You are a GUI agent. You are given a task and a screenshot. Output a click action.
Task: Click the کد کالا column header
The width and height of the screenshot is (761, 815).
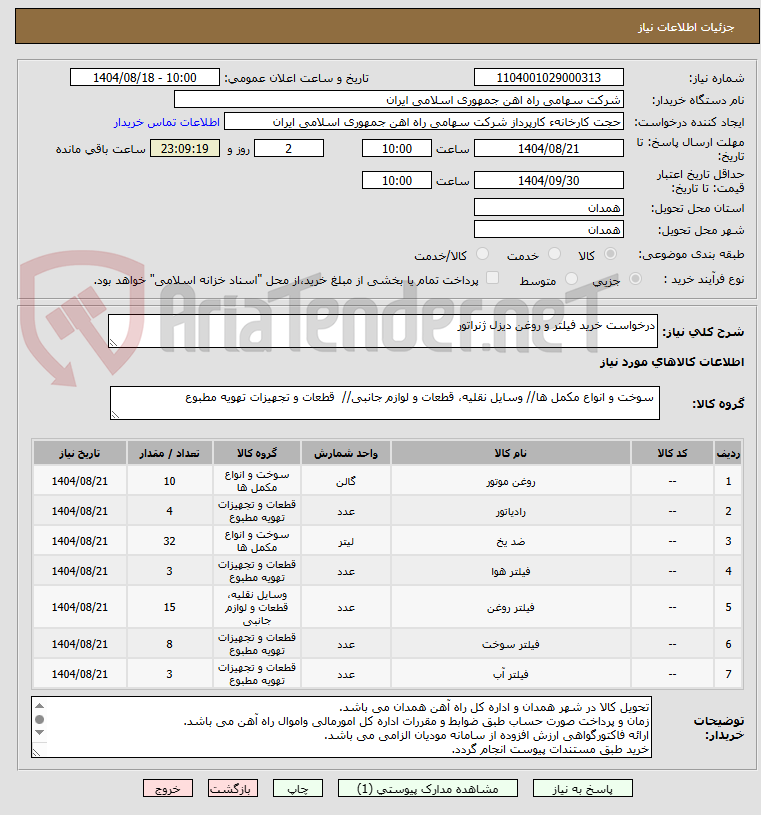672,453
